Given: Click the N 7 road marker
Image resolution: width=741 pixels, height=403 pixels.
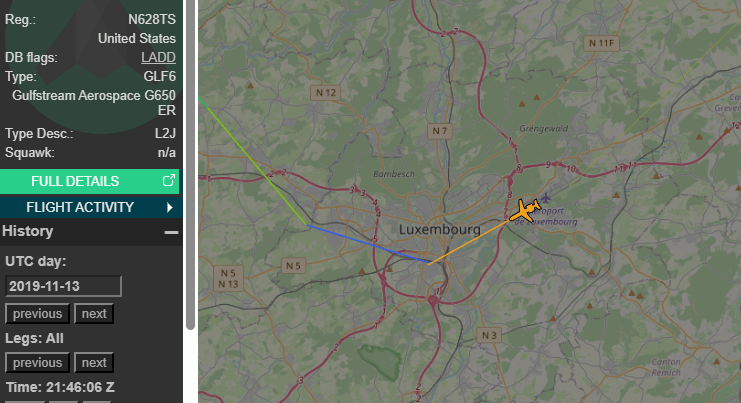Looking at the screenshot, I should [x=439, y=131].
